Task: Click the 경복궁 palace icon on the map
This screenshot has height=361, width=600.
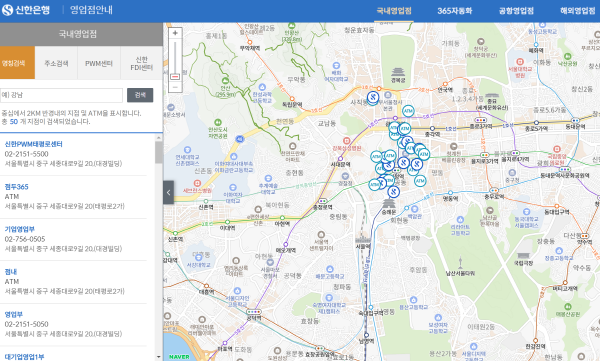Action: (x=398, y=72)
